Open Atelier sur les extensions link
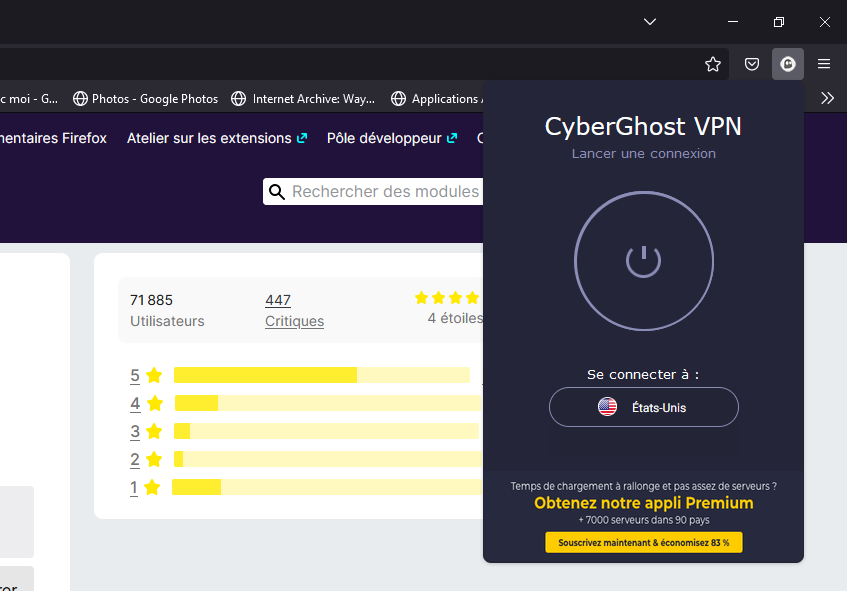 coord(217,138)
